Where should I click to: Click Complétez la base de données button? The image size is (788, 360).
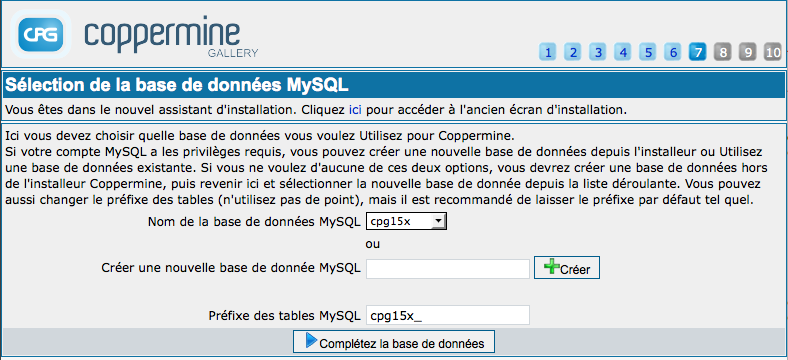click(394, 342)
